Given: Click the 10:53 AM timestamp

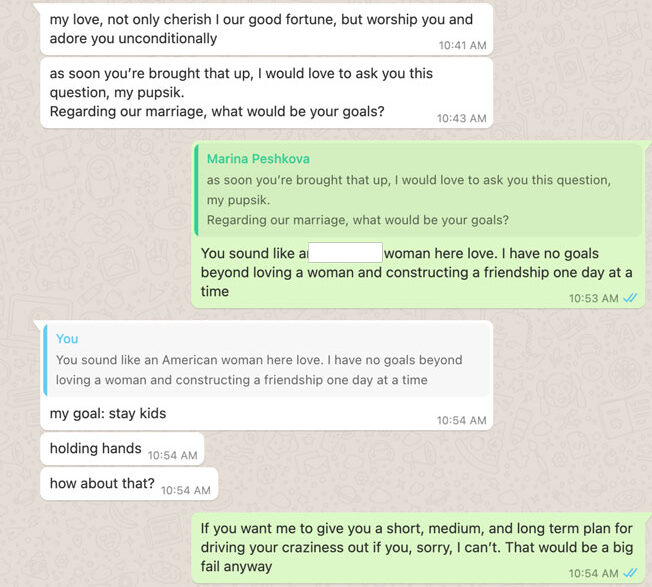Looking at the screenshot, I should (x=593, y=298).
